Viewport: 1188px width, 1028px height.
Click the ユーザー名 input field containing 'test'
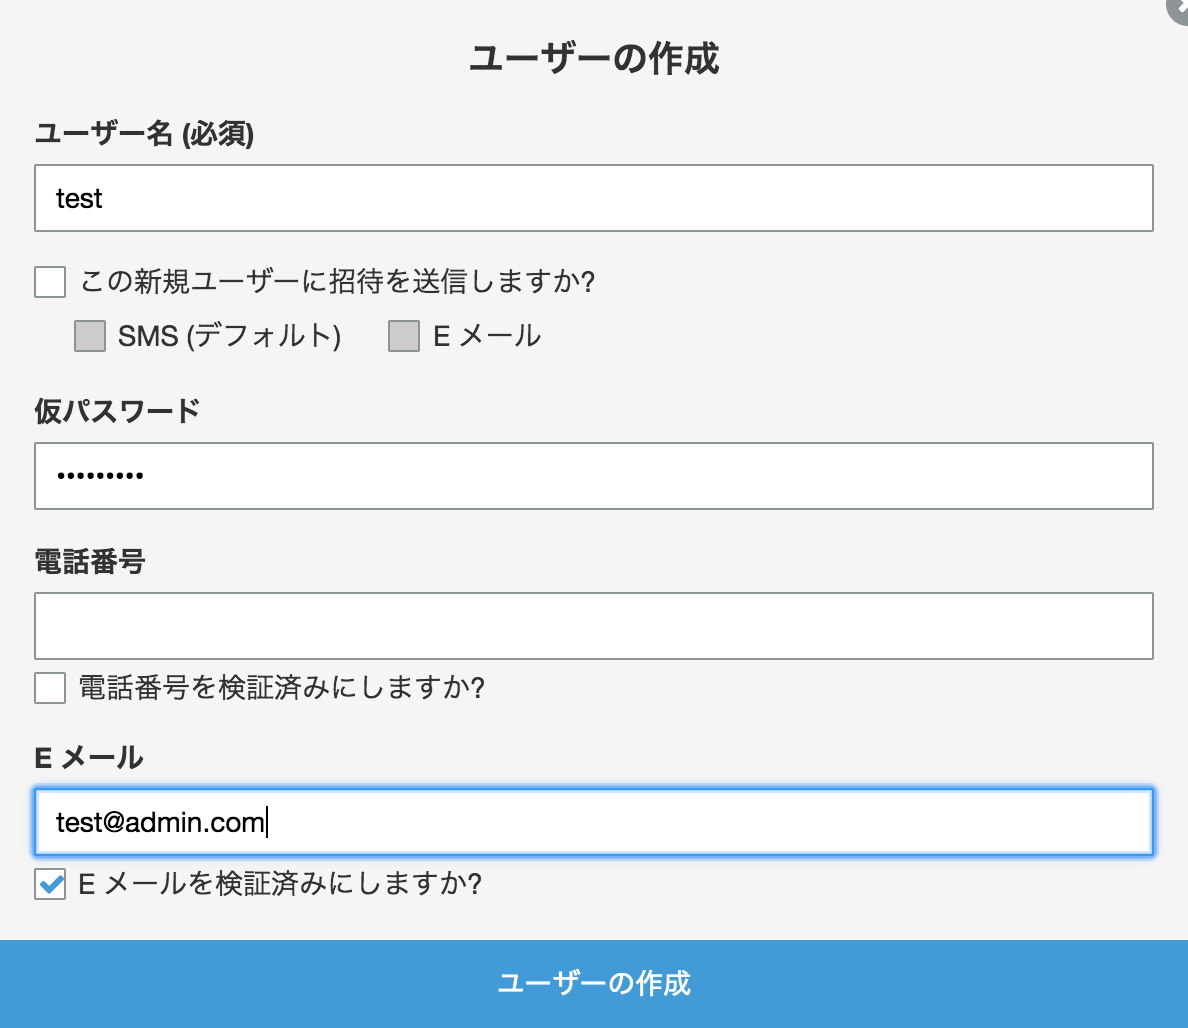coord(593,198)
